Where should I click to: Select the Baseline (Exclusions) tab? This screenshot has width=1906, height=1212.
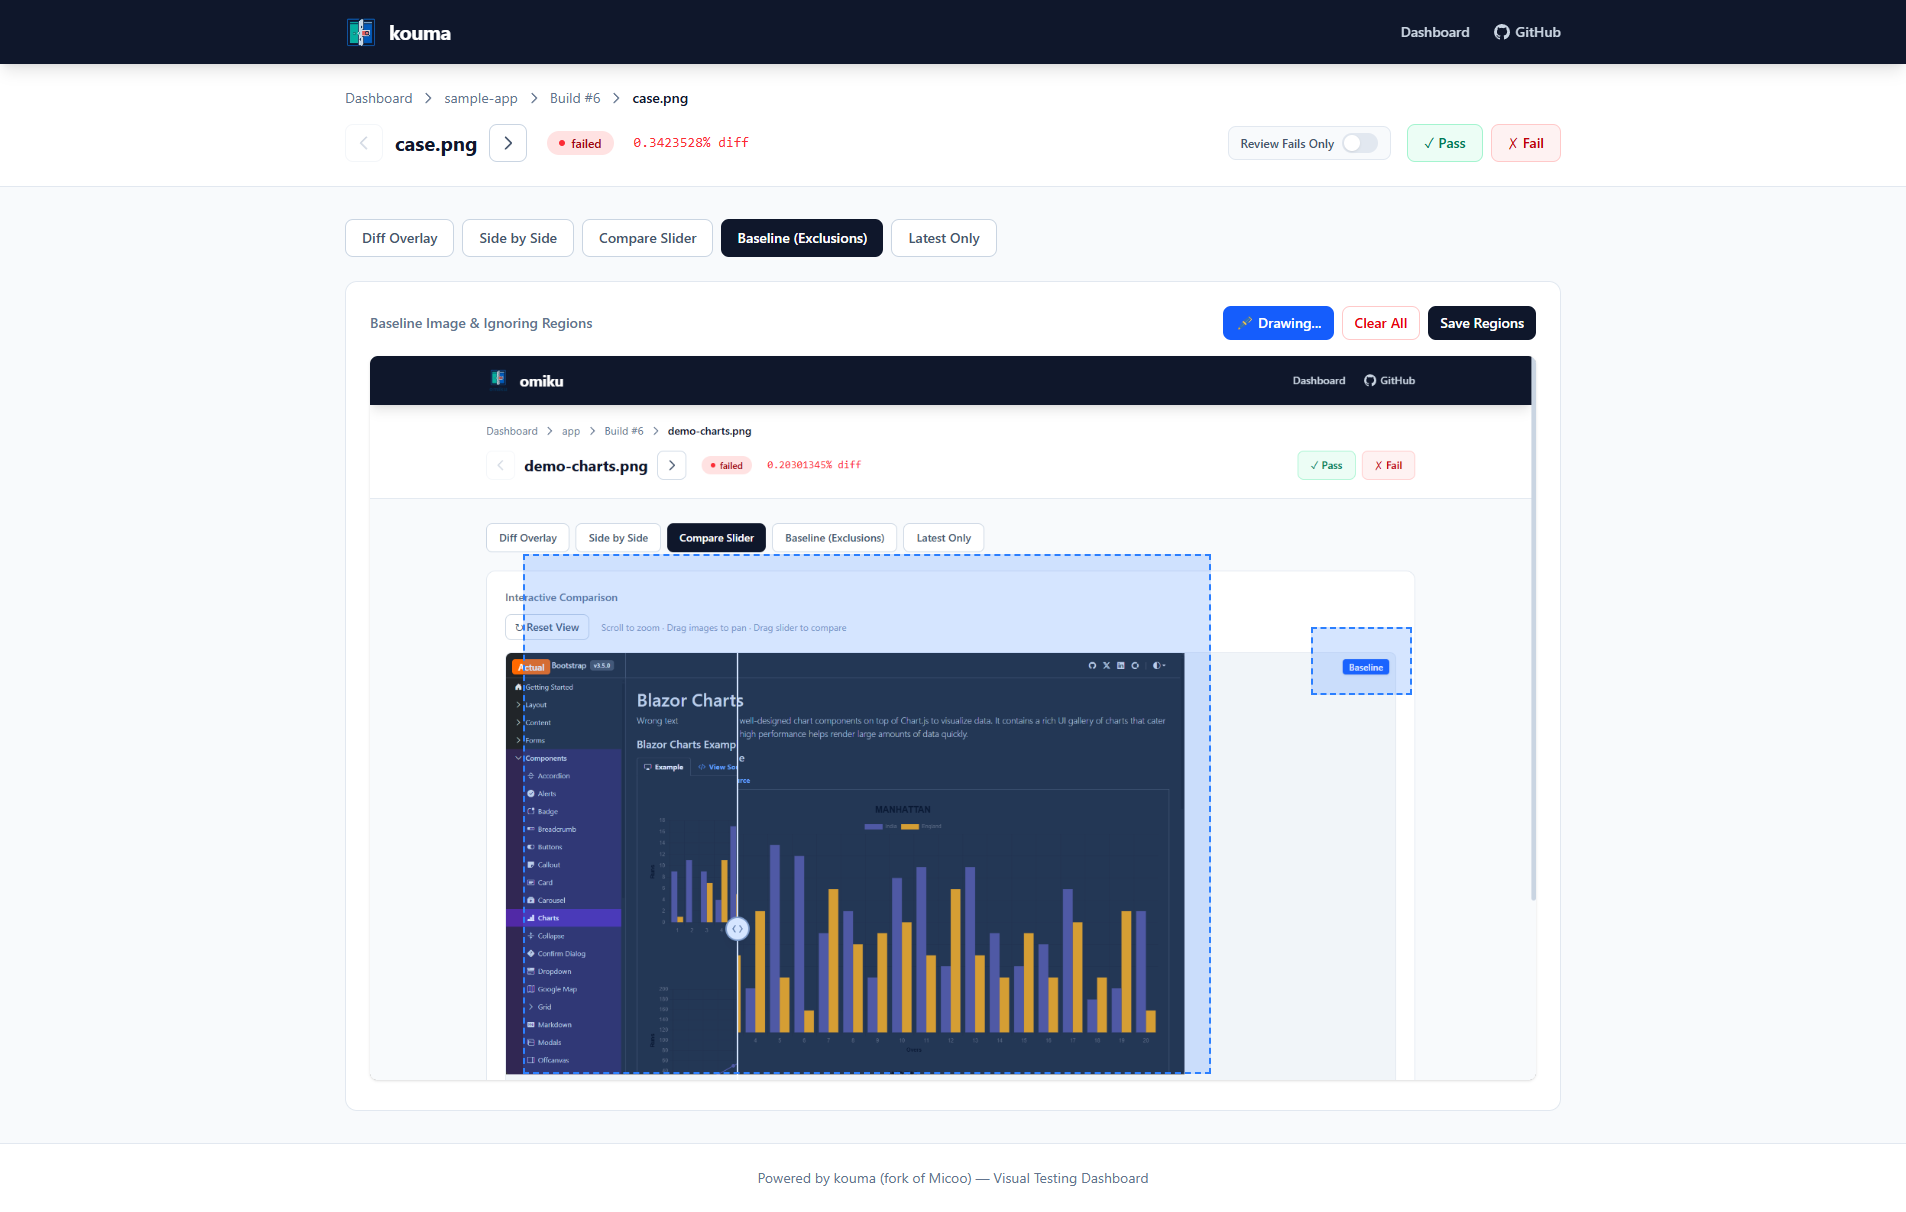pos(801,238)
